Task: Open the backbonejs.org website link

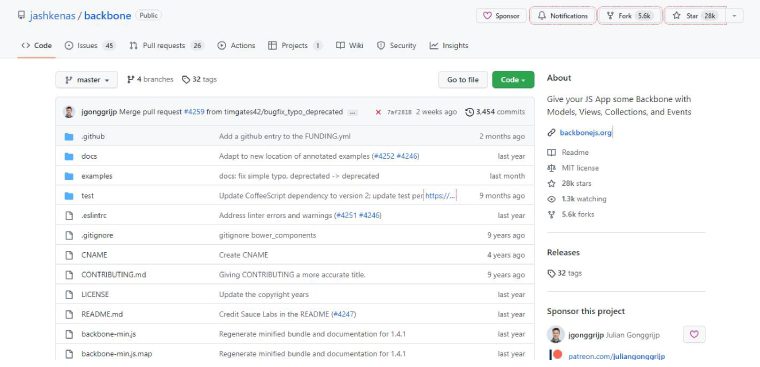Action: (586, 132)
